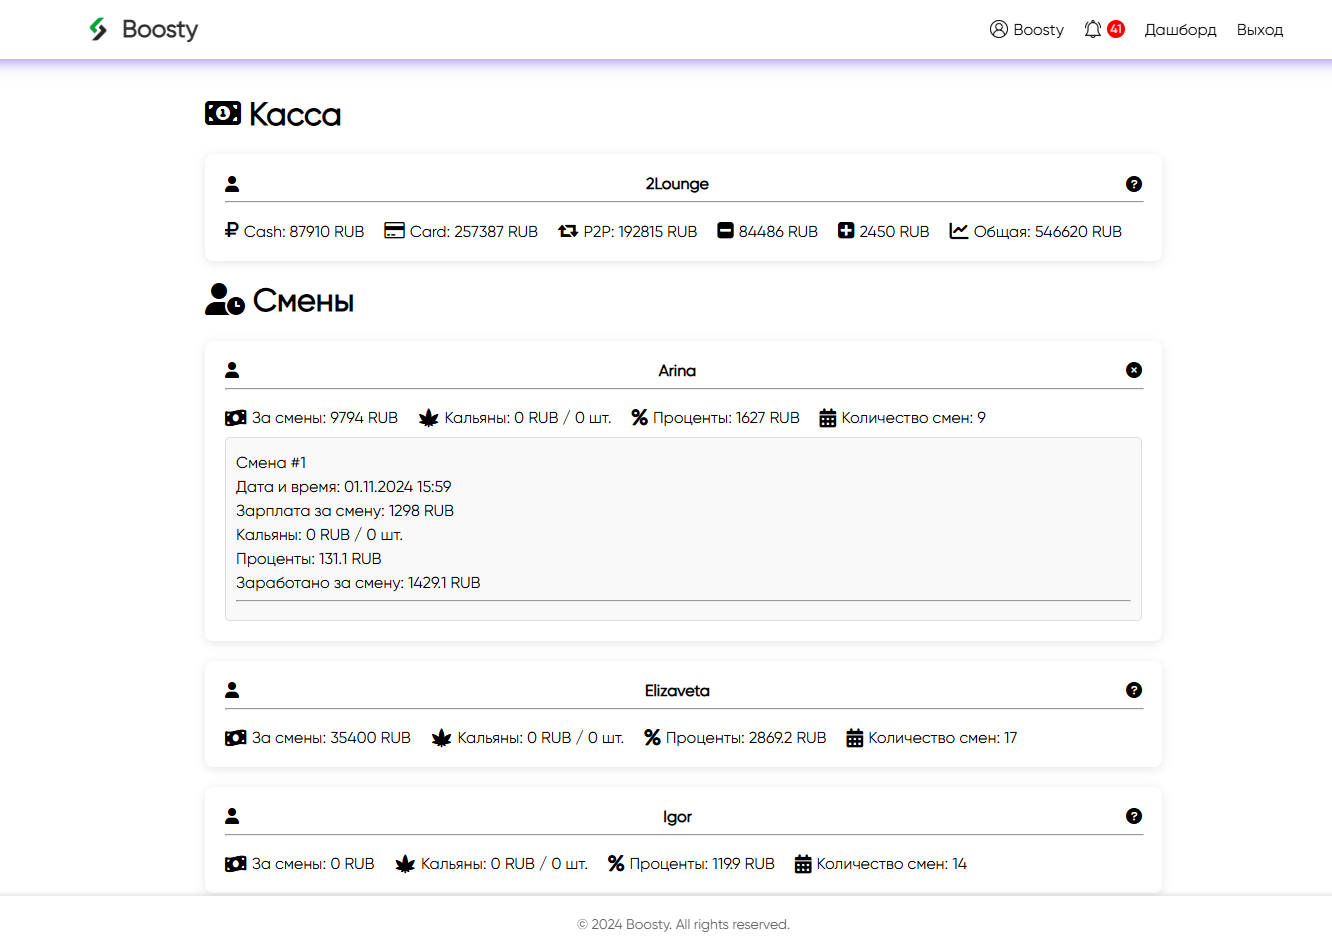Click money icon beside Elizaveta За смены
The width and height of the screenshot is (1332, 951).
coord(236,738)
